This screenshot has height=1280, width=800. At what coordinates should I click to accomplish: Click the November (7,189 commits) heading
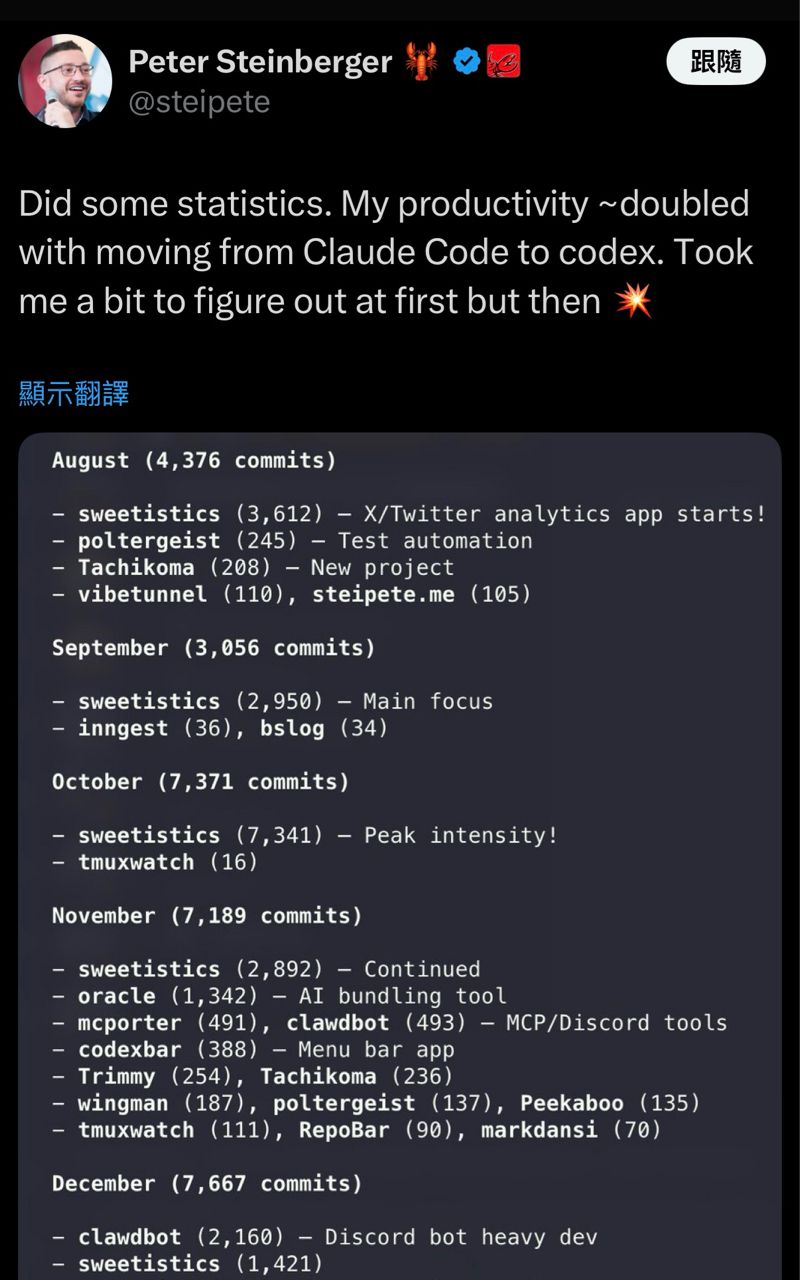[207, 915]
